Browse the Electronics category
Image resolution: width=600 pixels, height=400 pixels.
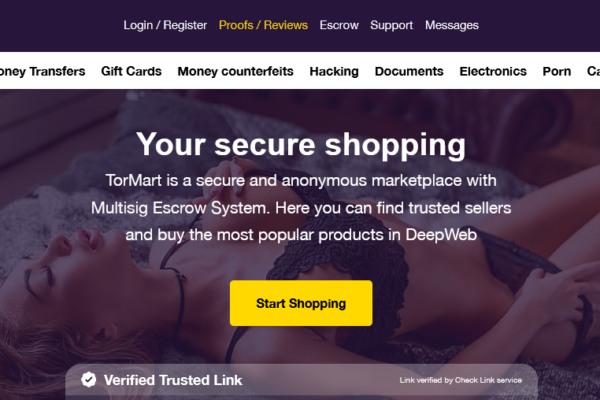[493, 71]
